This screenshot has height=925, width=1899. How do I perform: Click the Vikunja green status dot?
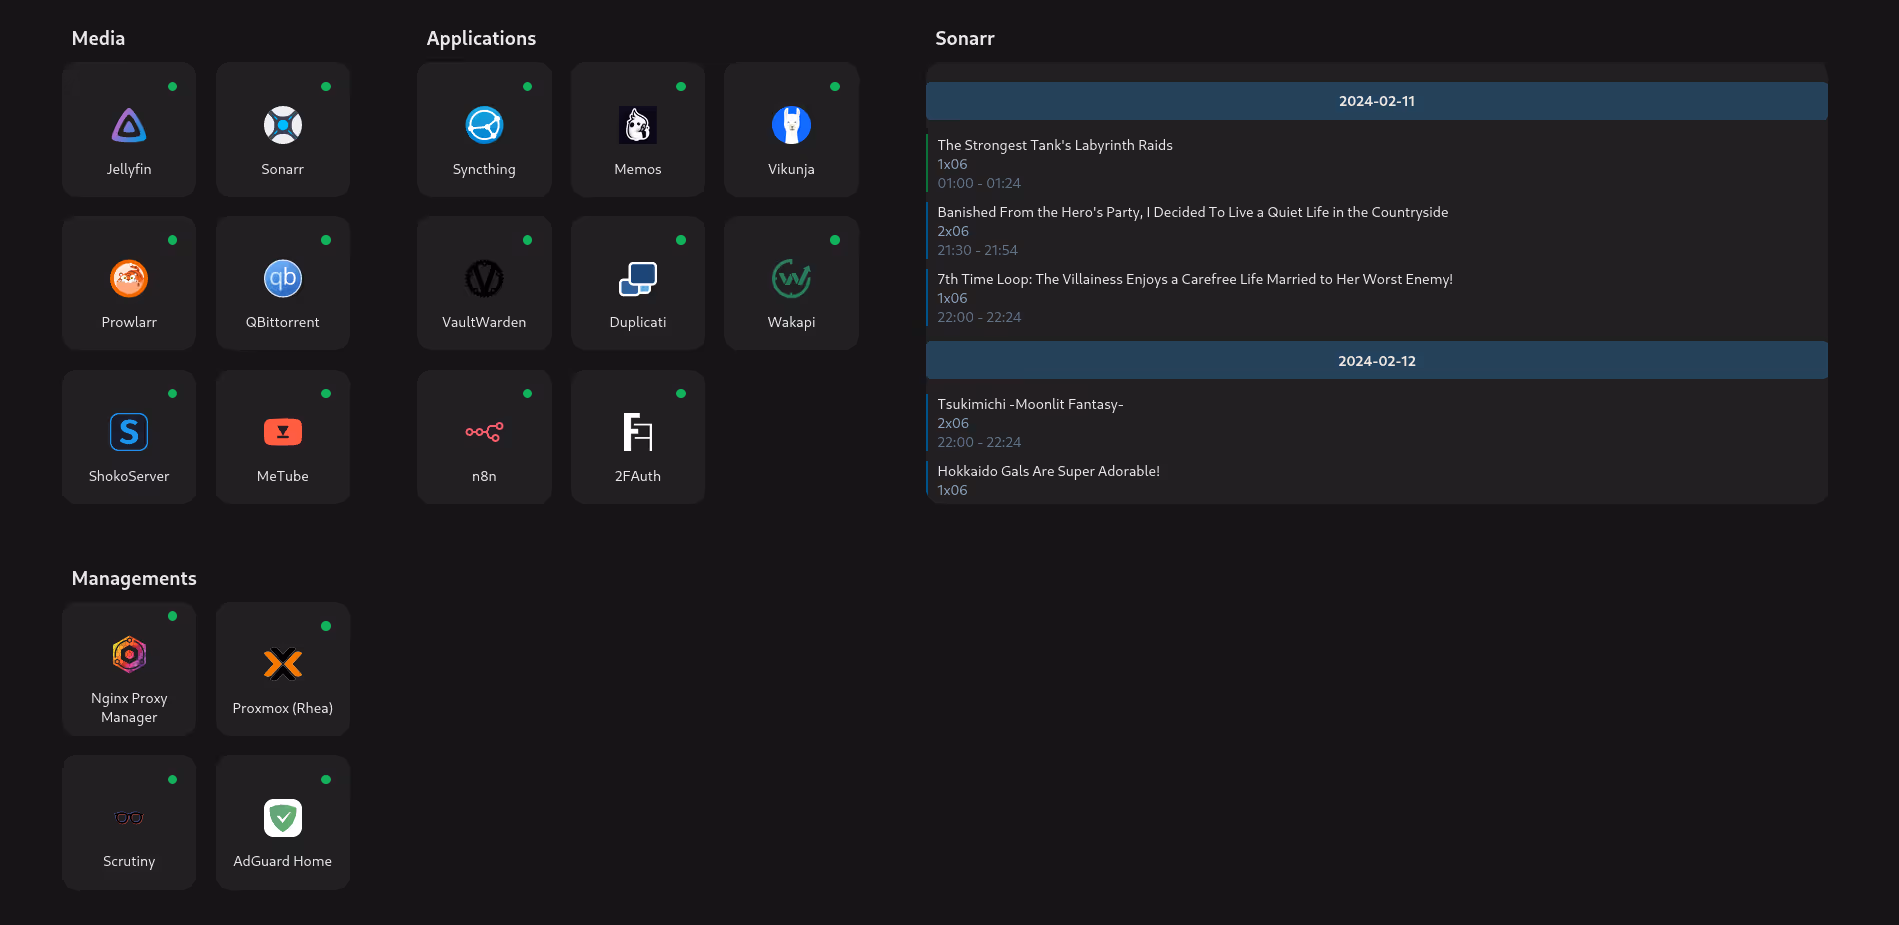click(x=835, y=87)
